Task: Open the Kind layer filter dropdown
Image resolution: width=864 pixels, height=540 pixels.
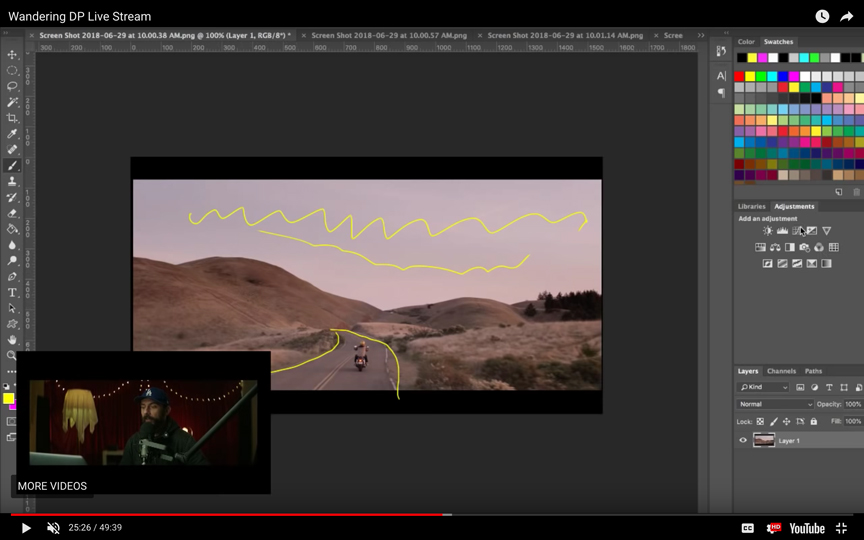Action: [764, 387]
